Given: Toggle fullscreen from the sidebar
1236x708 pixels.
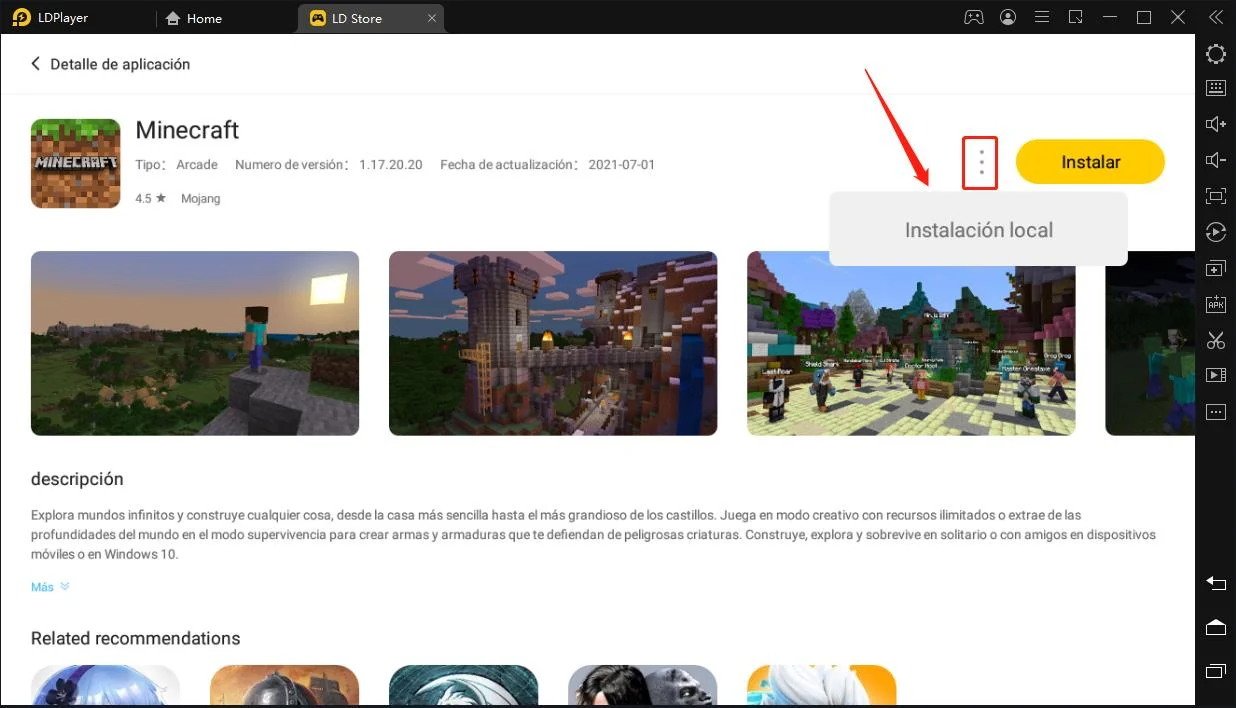Looking at the screenshot, I should (1216, 196).
